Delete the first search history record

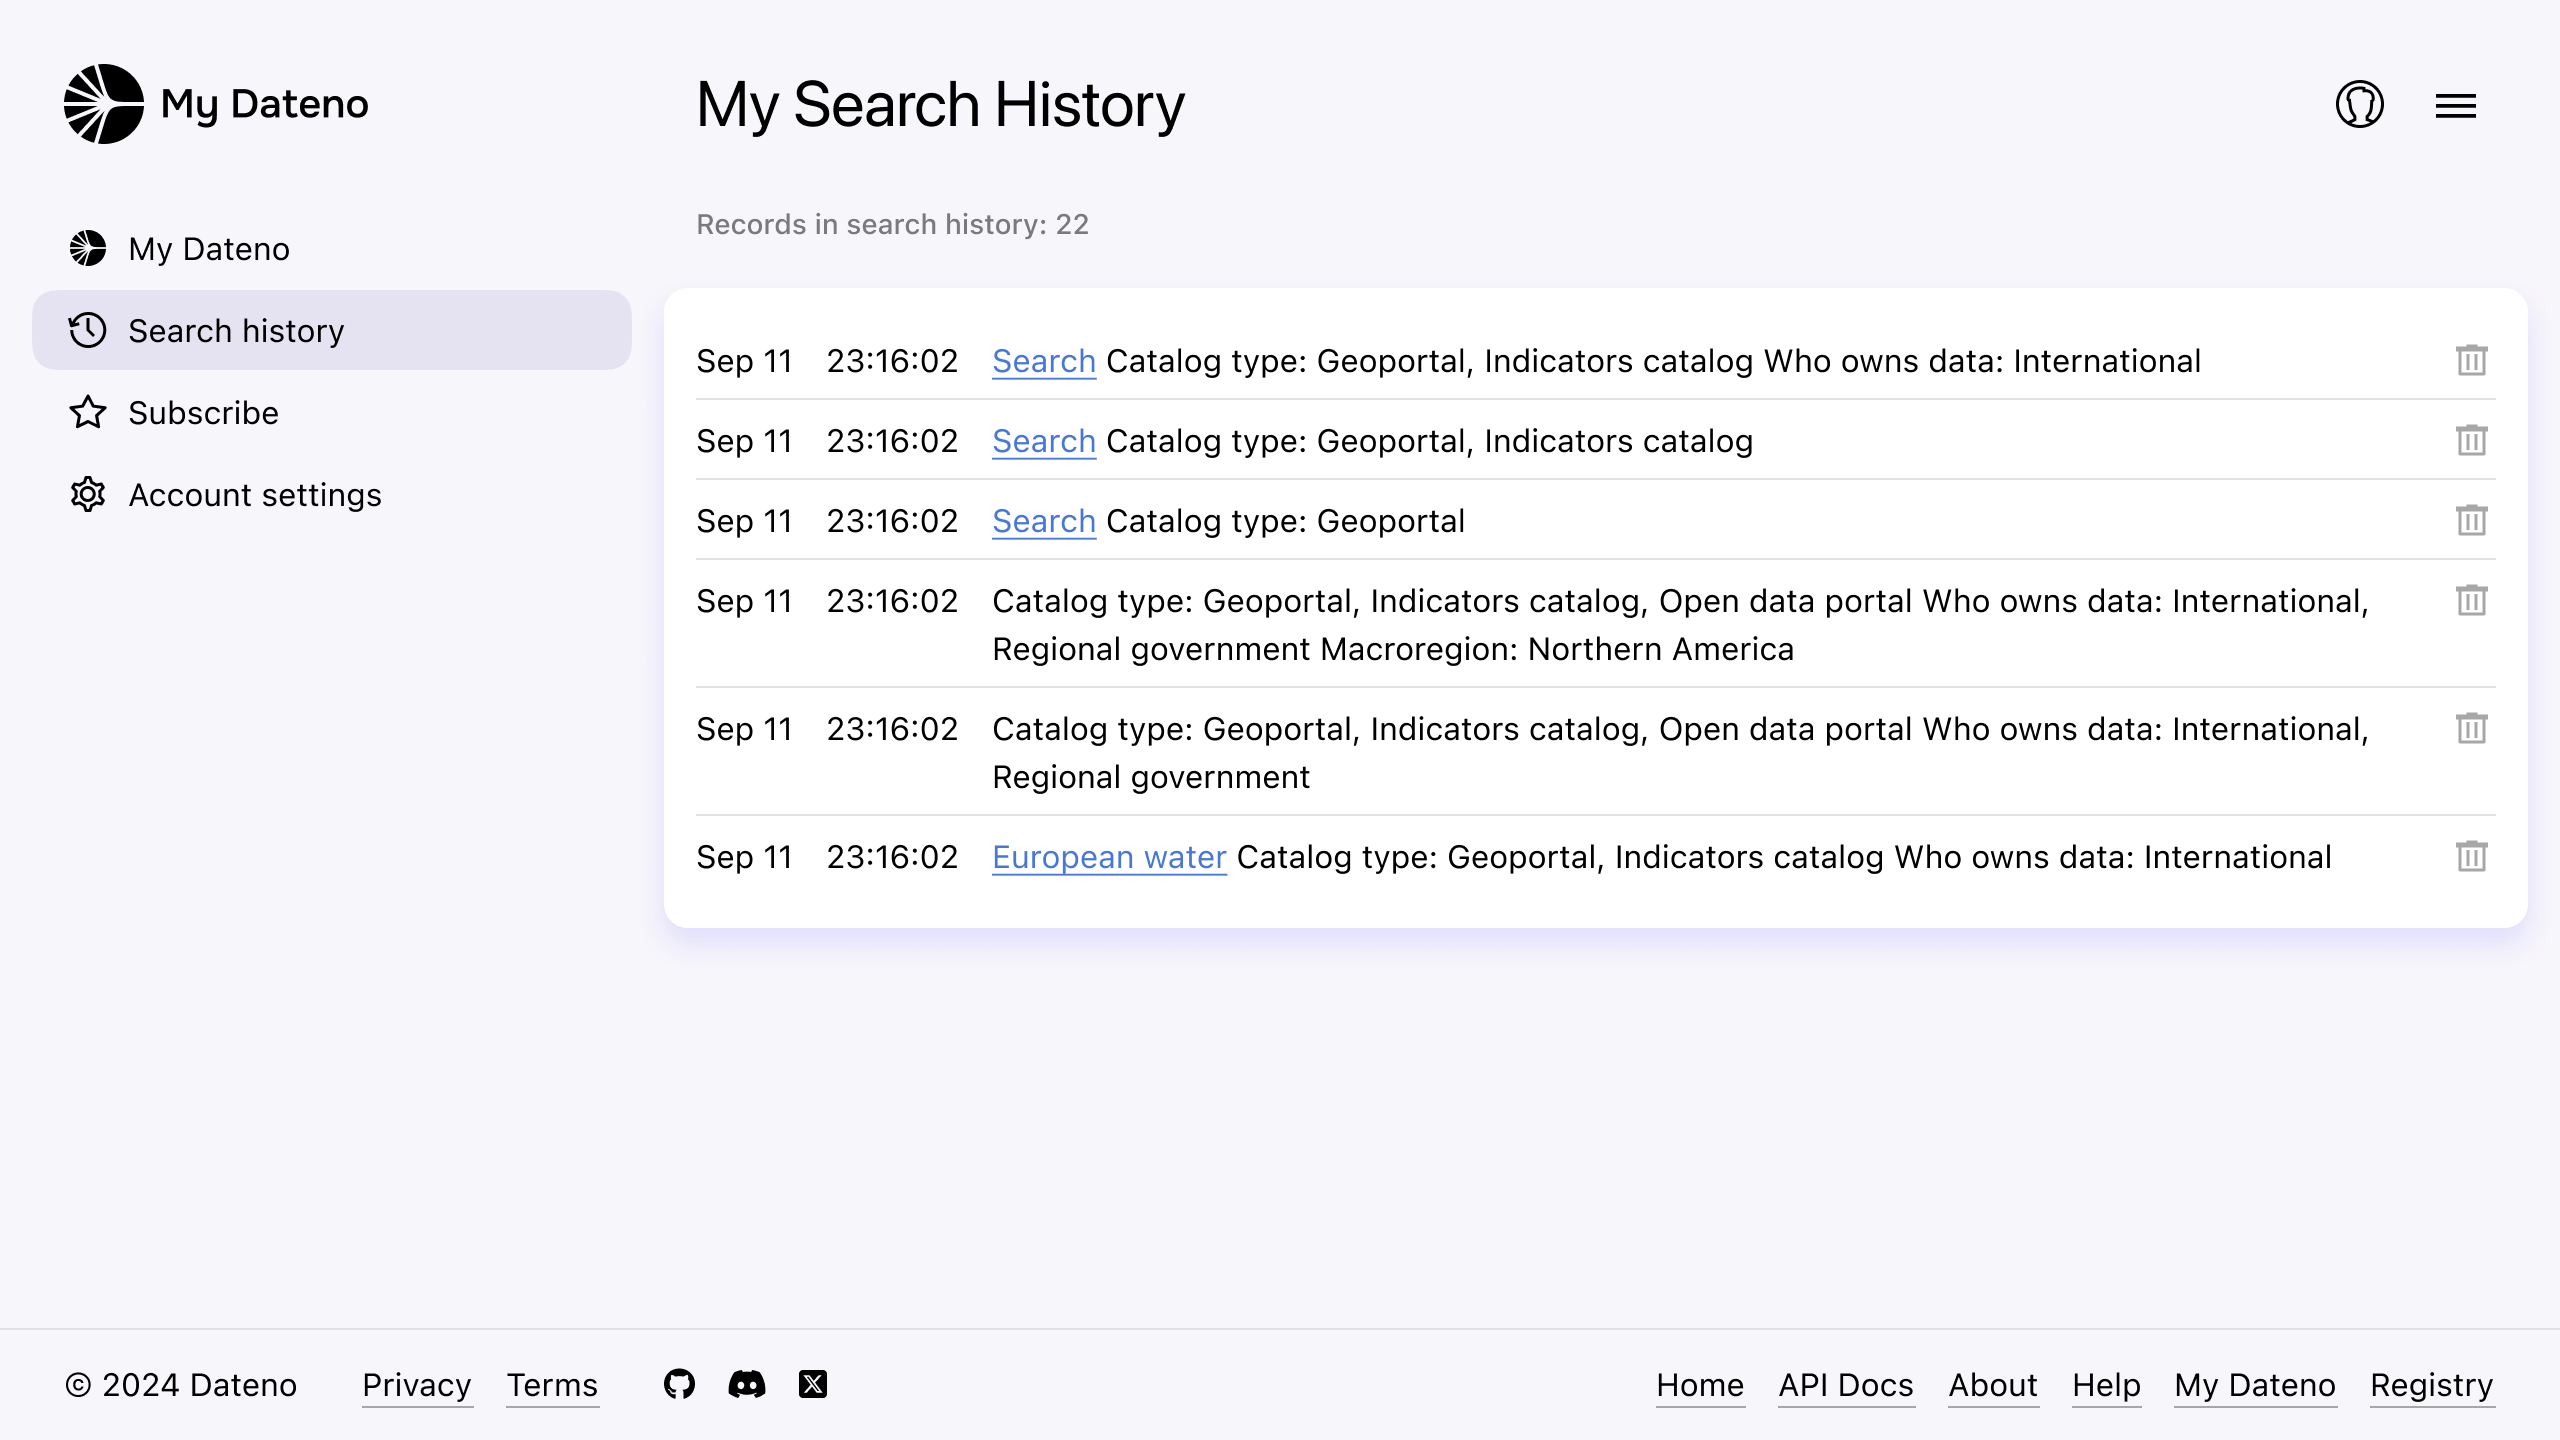[2471, 360]
